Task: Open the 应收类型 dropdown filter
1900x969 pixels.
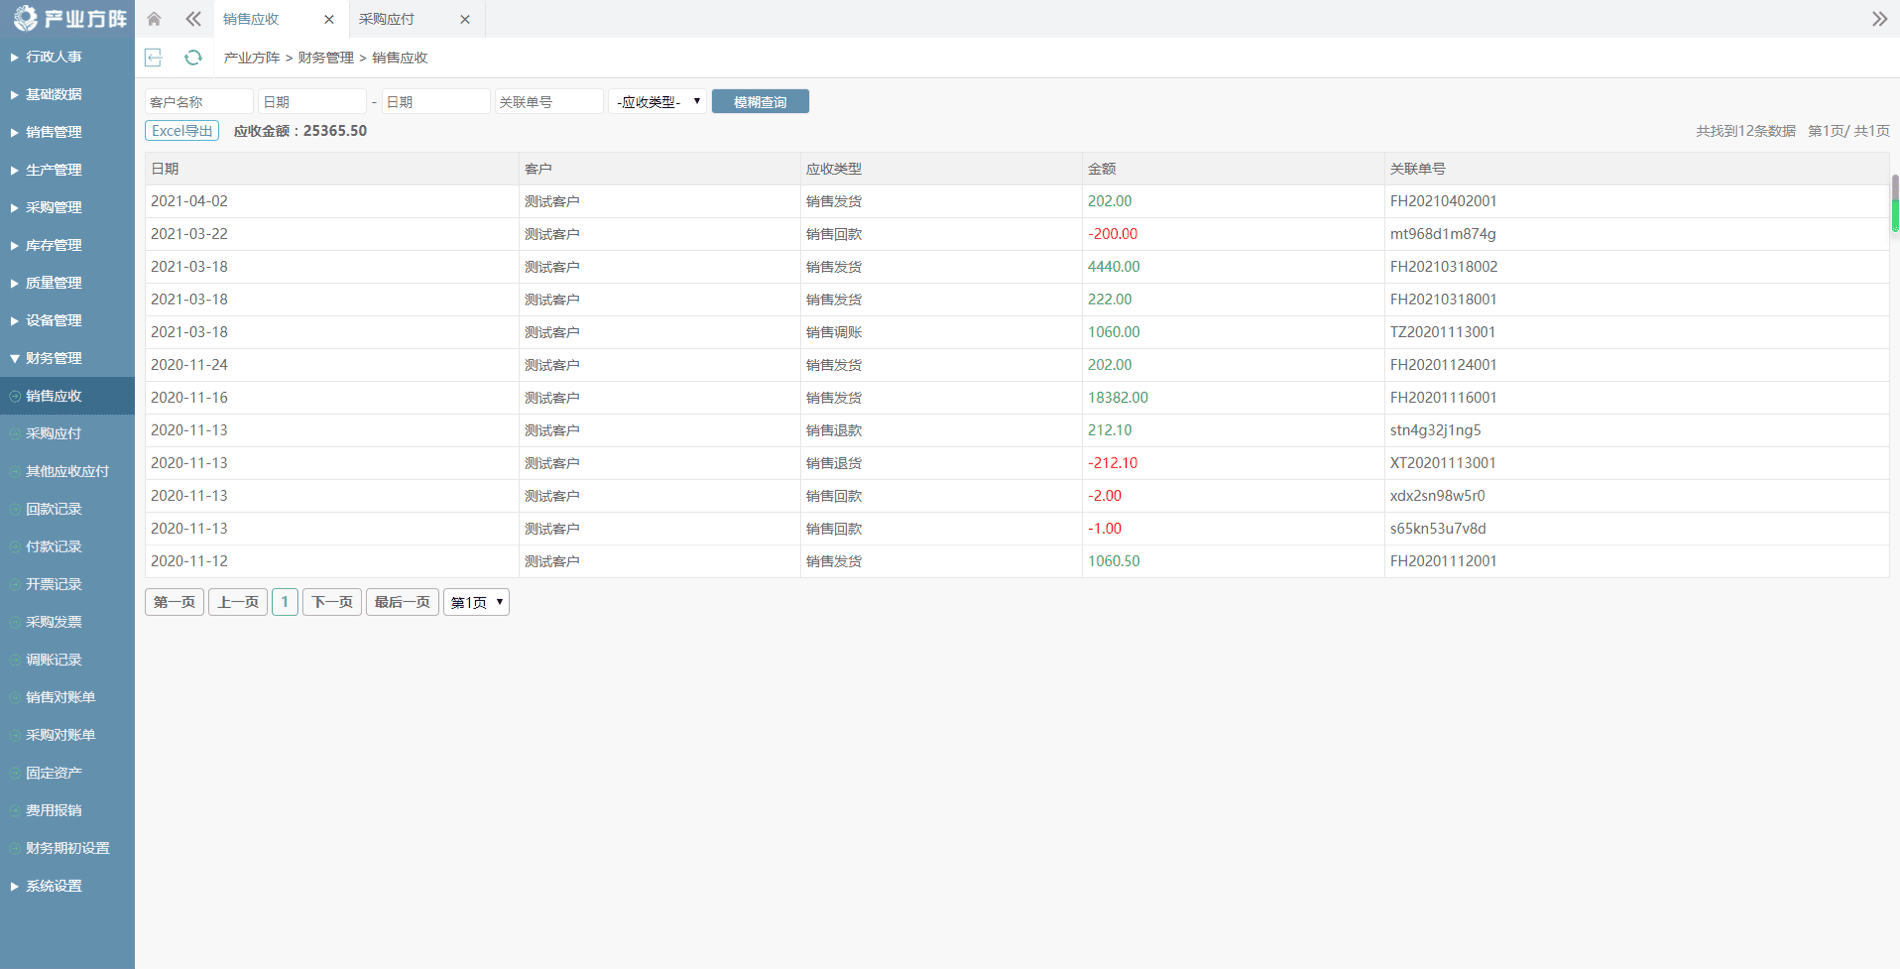Action: coord(657,102)
